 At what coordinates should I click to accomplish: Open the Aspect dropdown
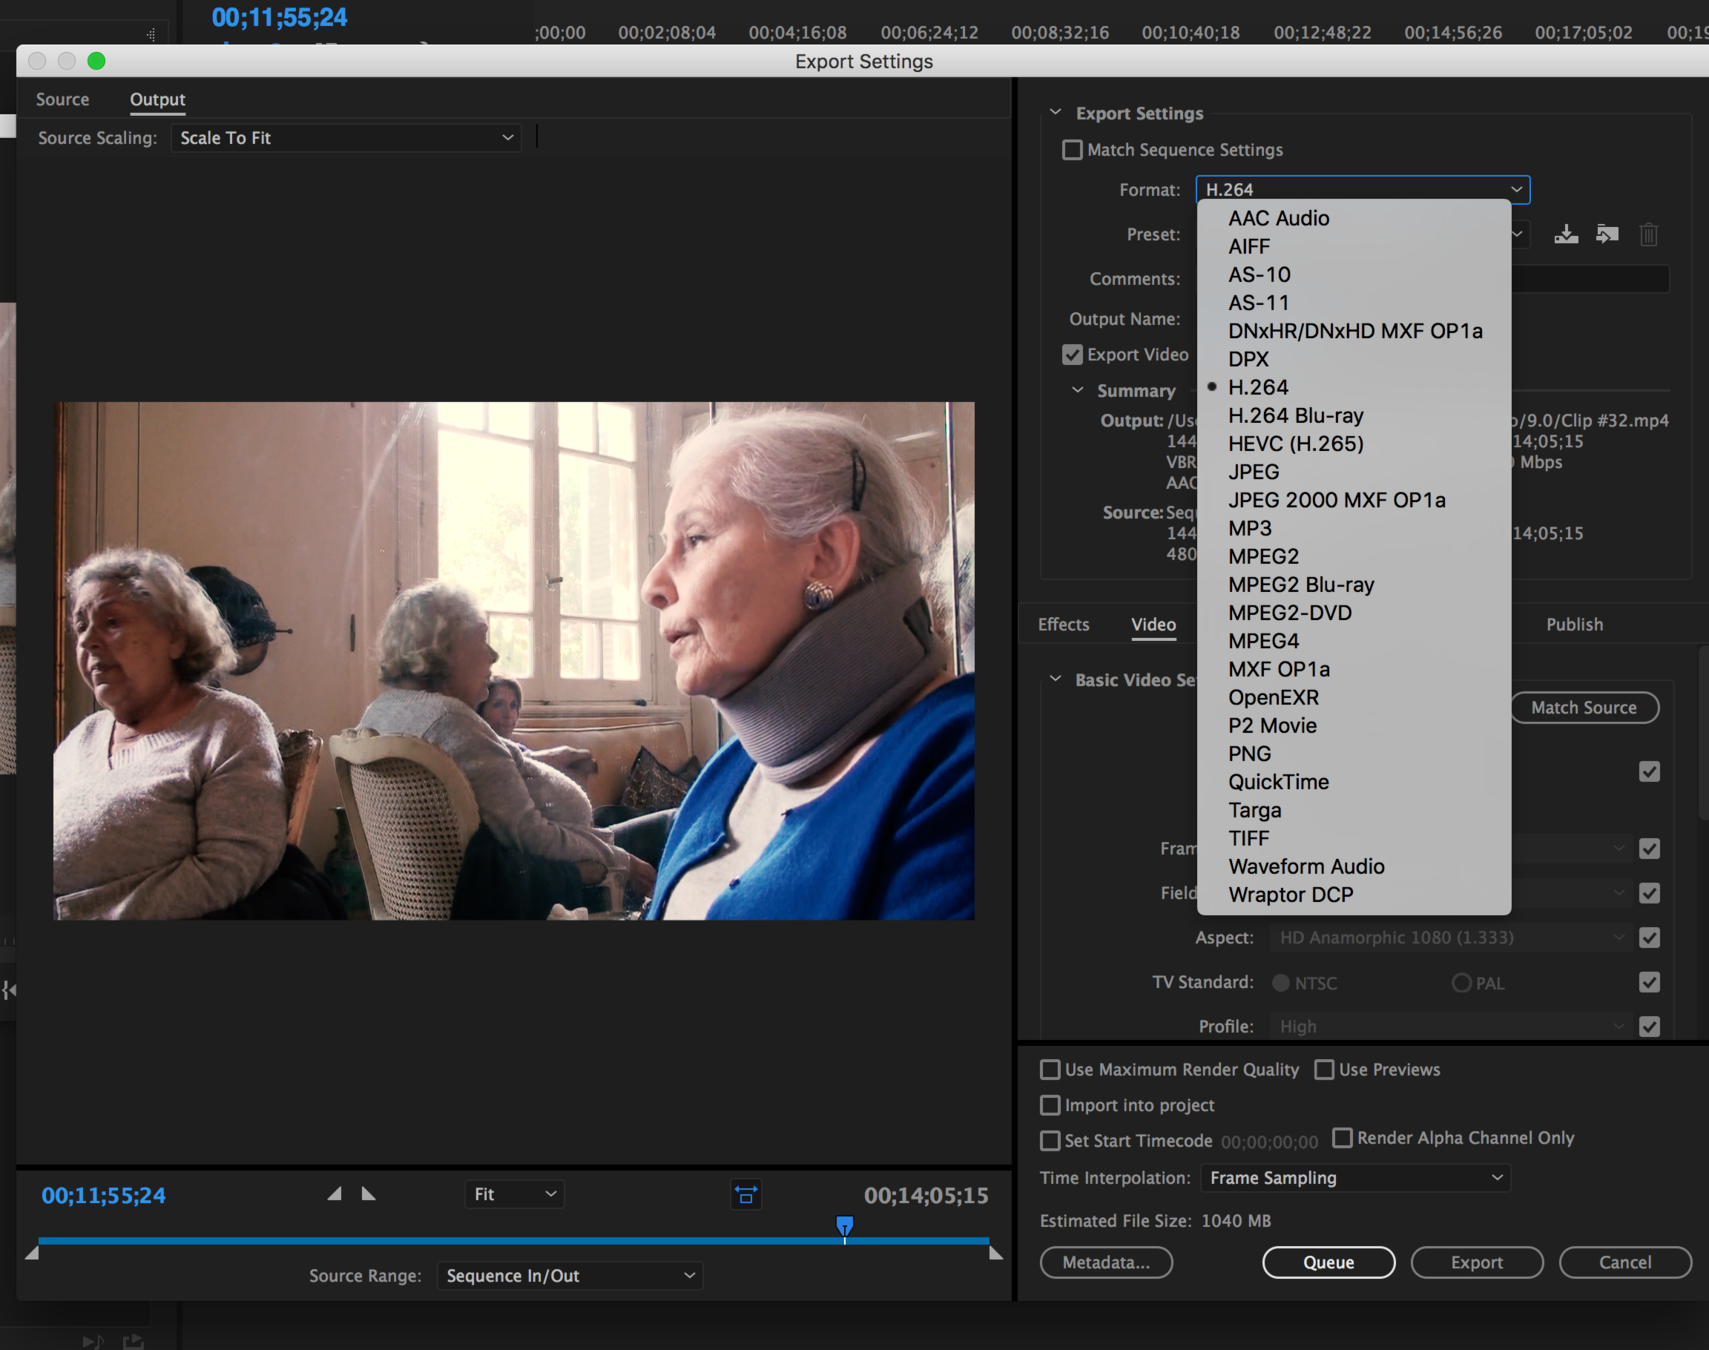[1451, 938]
